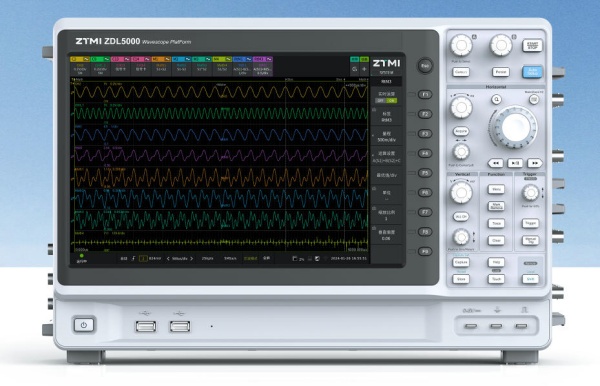Tap the F9 softkey
The image size is (600, 386).
pyautogui.click(x=425, y=251)
